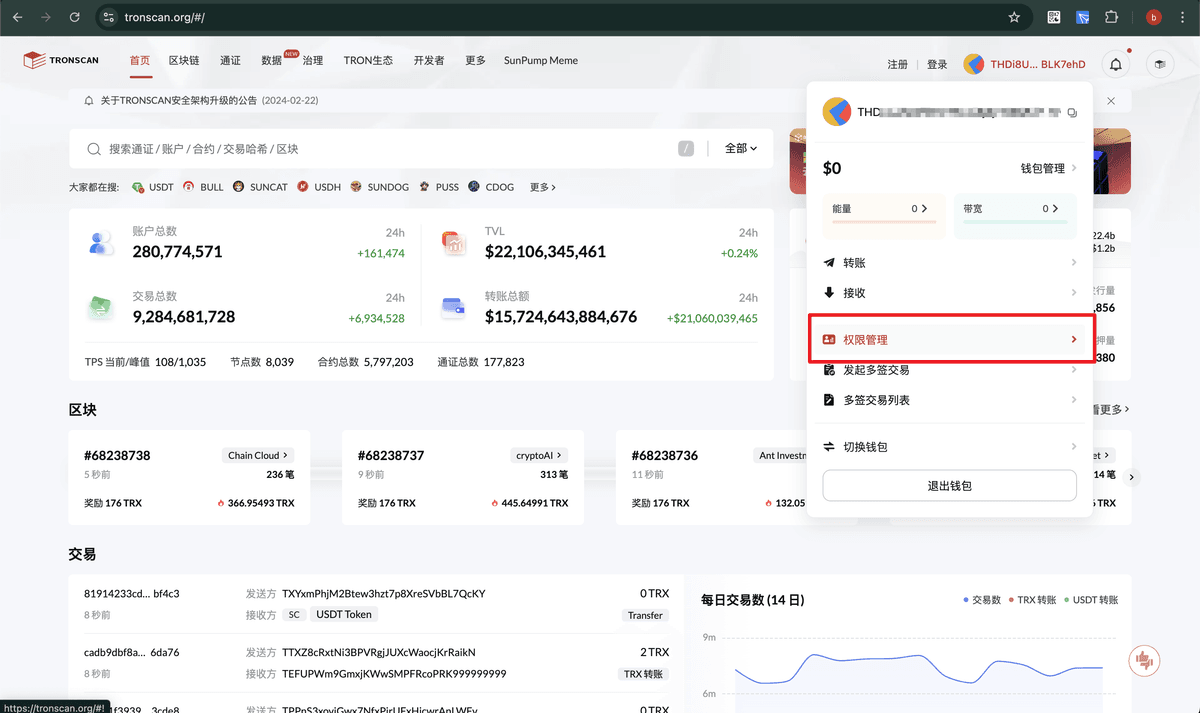This screenshot has width=1200, height=713.
Task: Open the 全部 dropdown beside the search bar
Action: [740, 148]
